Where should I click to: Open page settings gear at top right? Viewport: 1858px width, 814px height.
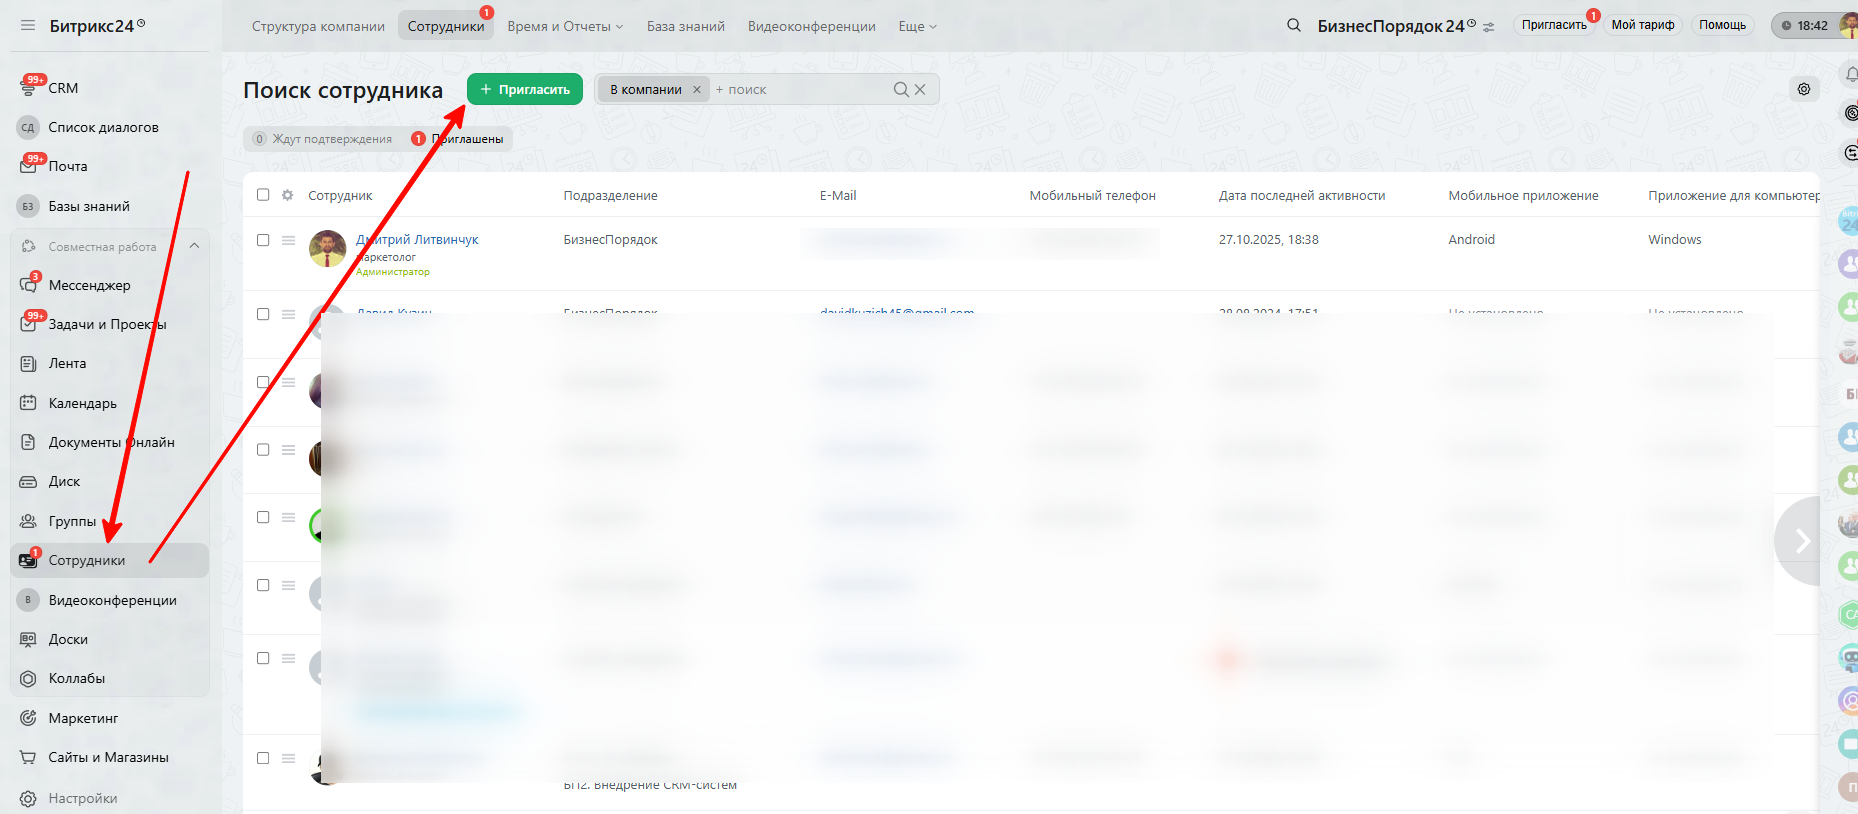point(1803,89)
